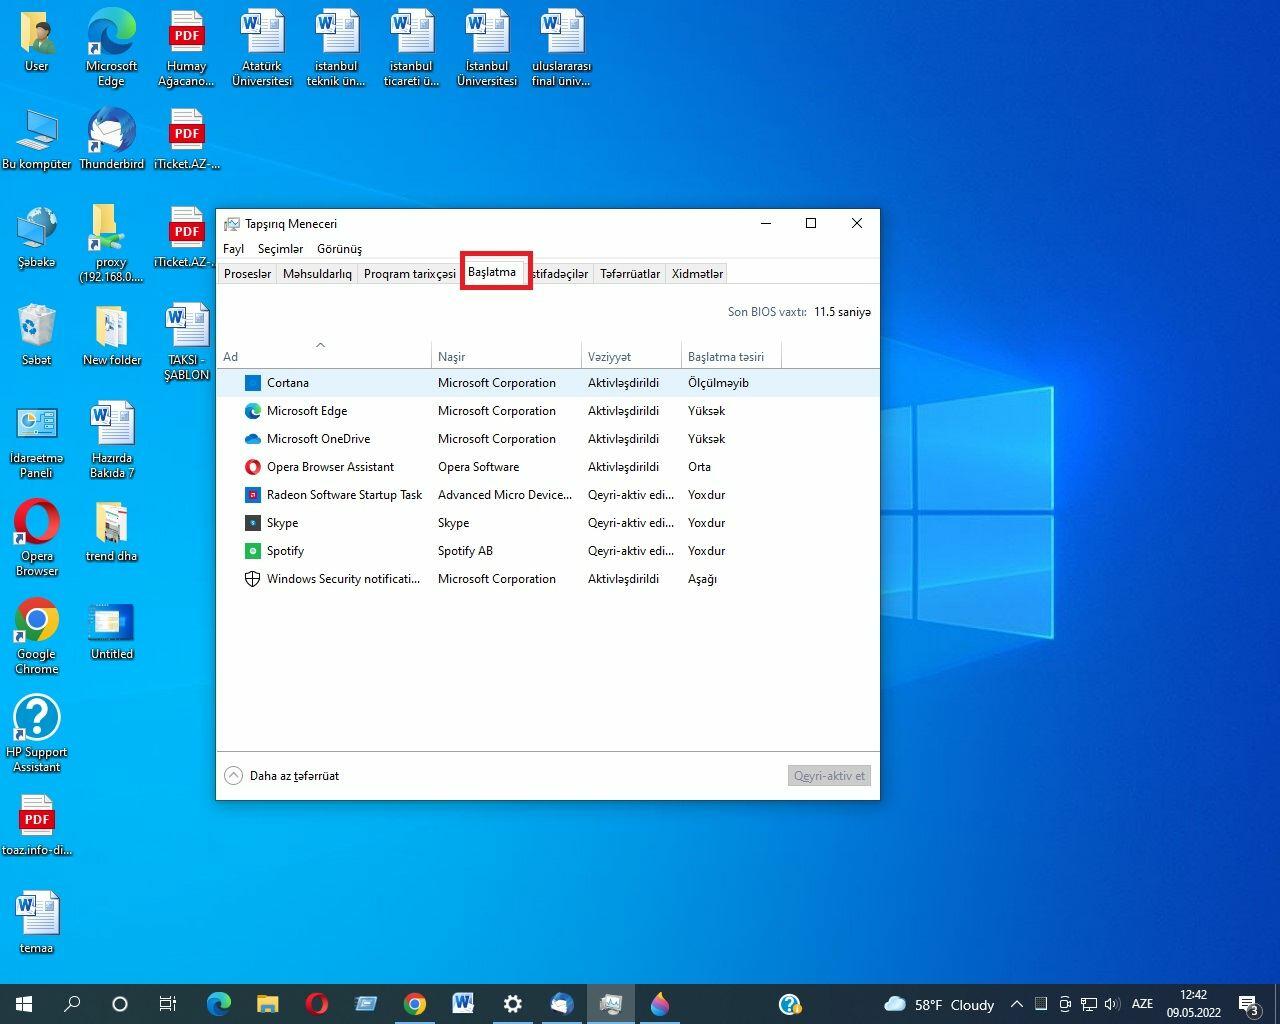The width and height of the screenshot is (1280, 1024).
Task: Open the Fayl menu
Action: coord(233,249)
